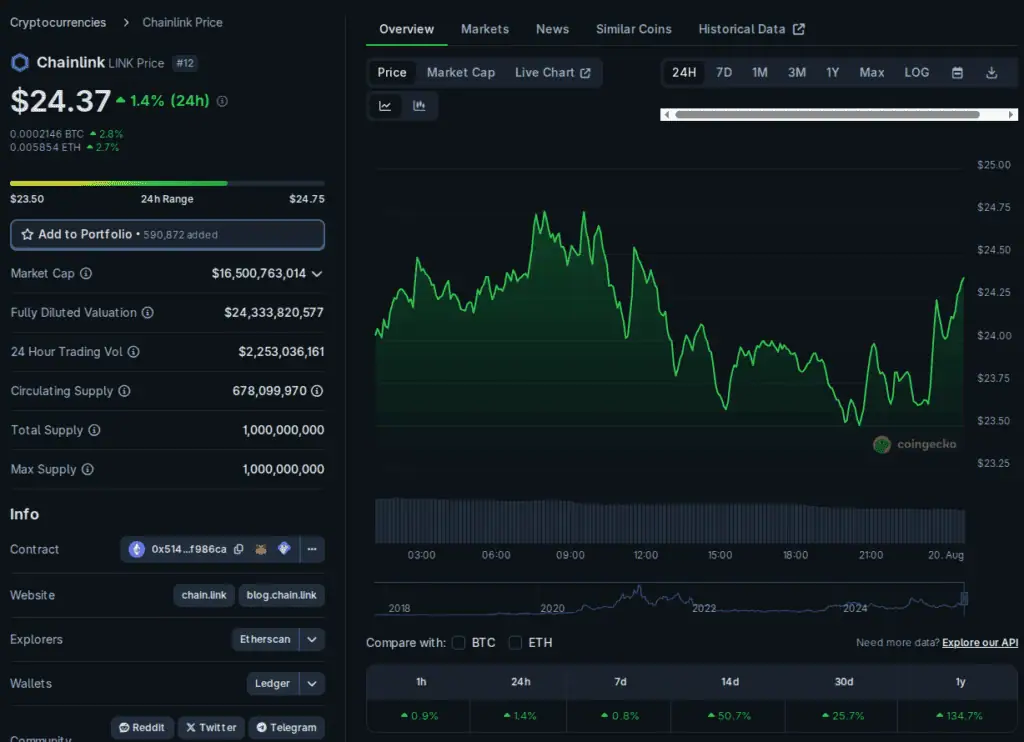
Task: Select the 3M time range
Action: pos(797,73)
